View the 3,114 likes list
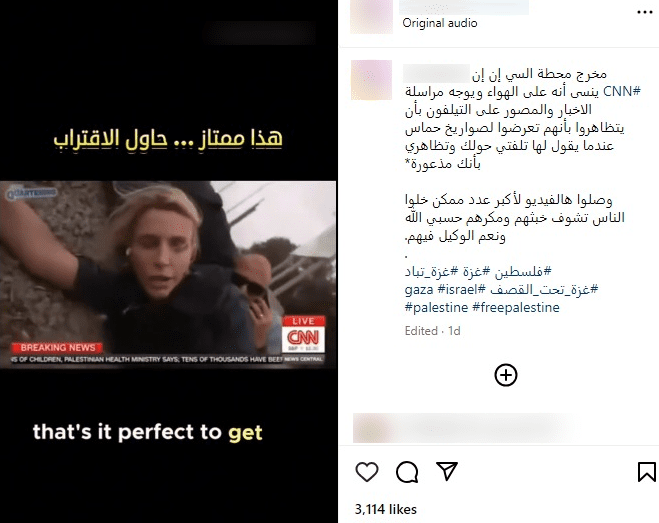The image size is (659, 523). click(385, 509)
